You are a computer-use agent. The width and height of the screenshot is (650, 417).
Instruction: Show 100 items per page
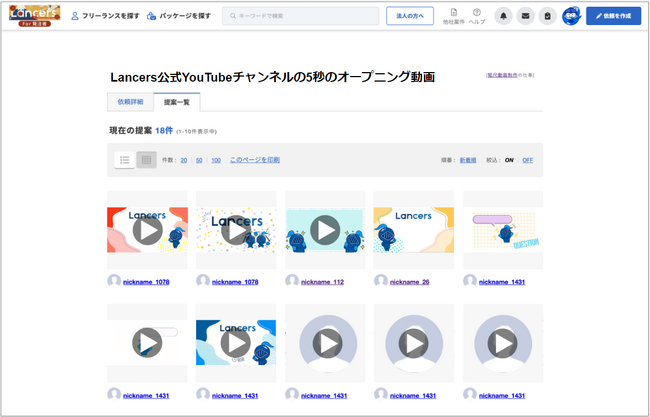(x=216, y=160)
